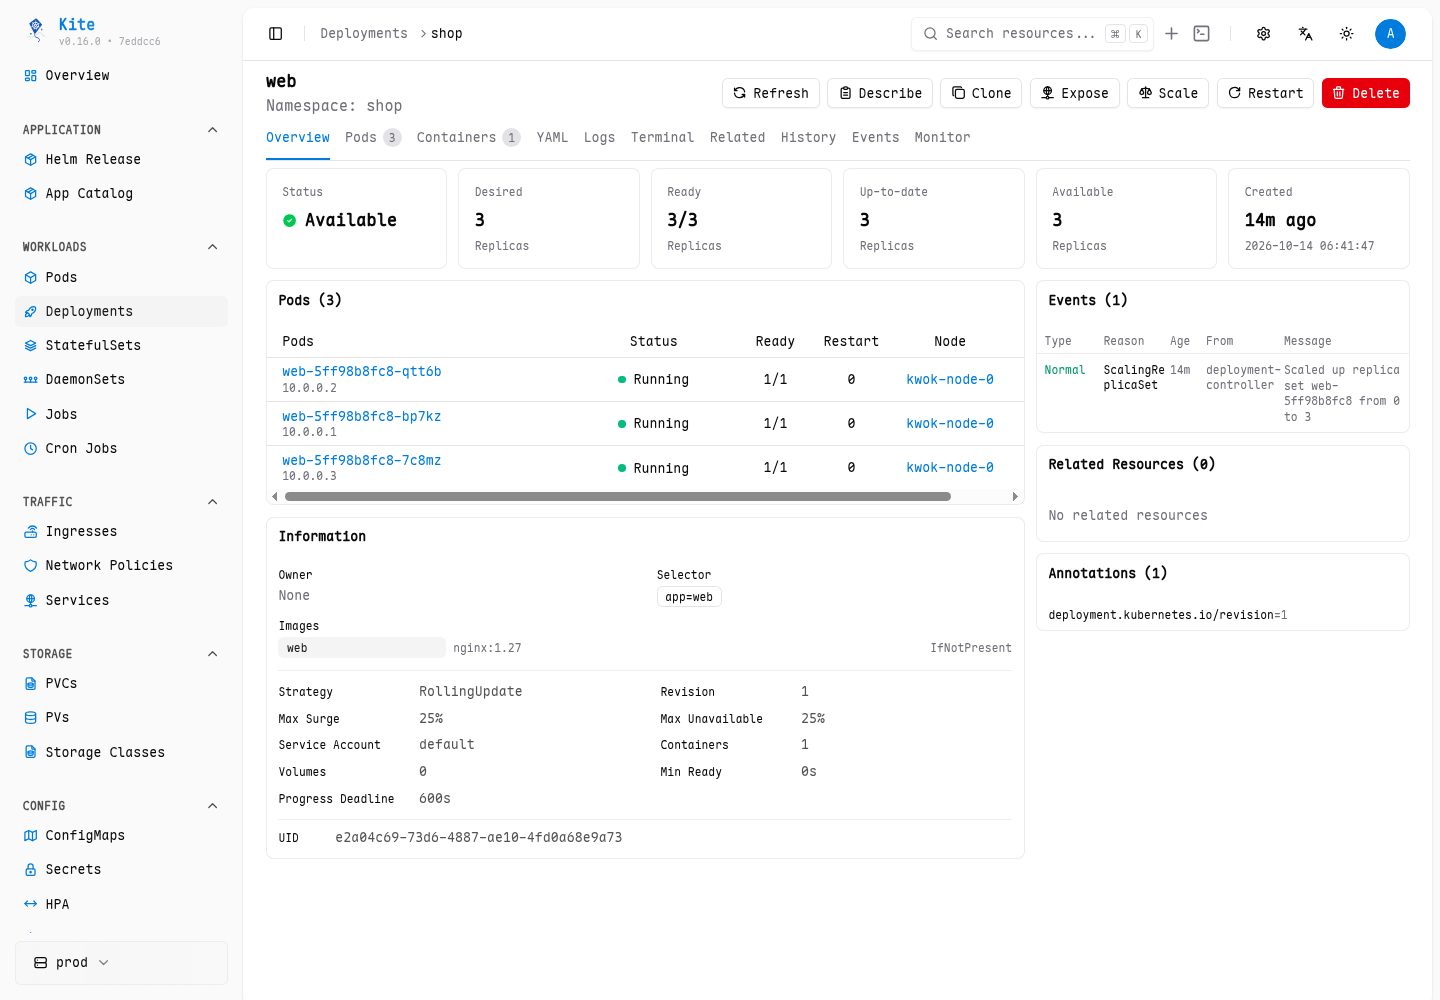Switch to the Logs tab
This screenshot has height=1000, width=1440.
pos(599,138)
